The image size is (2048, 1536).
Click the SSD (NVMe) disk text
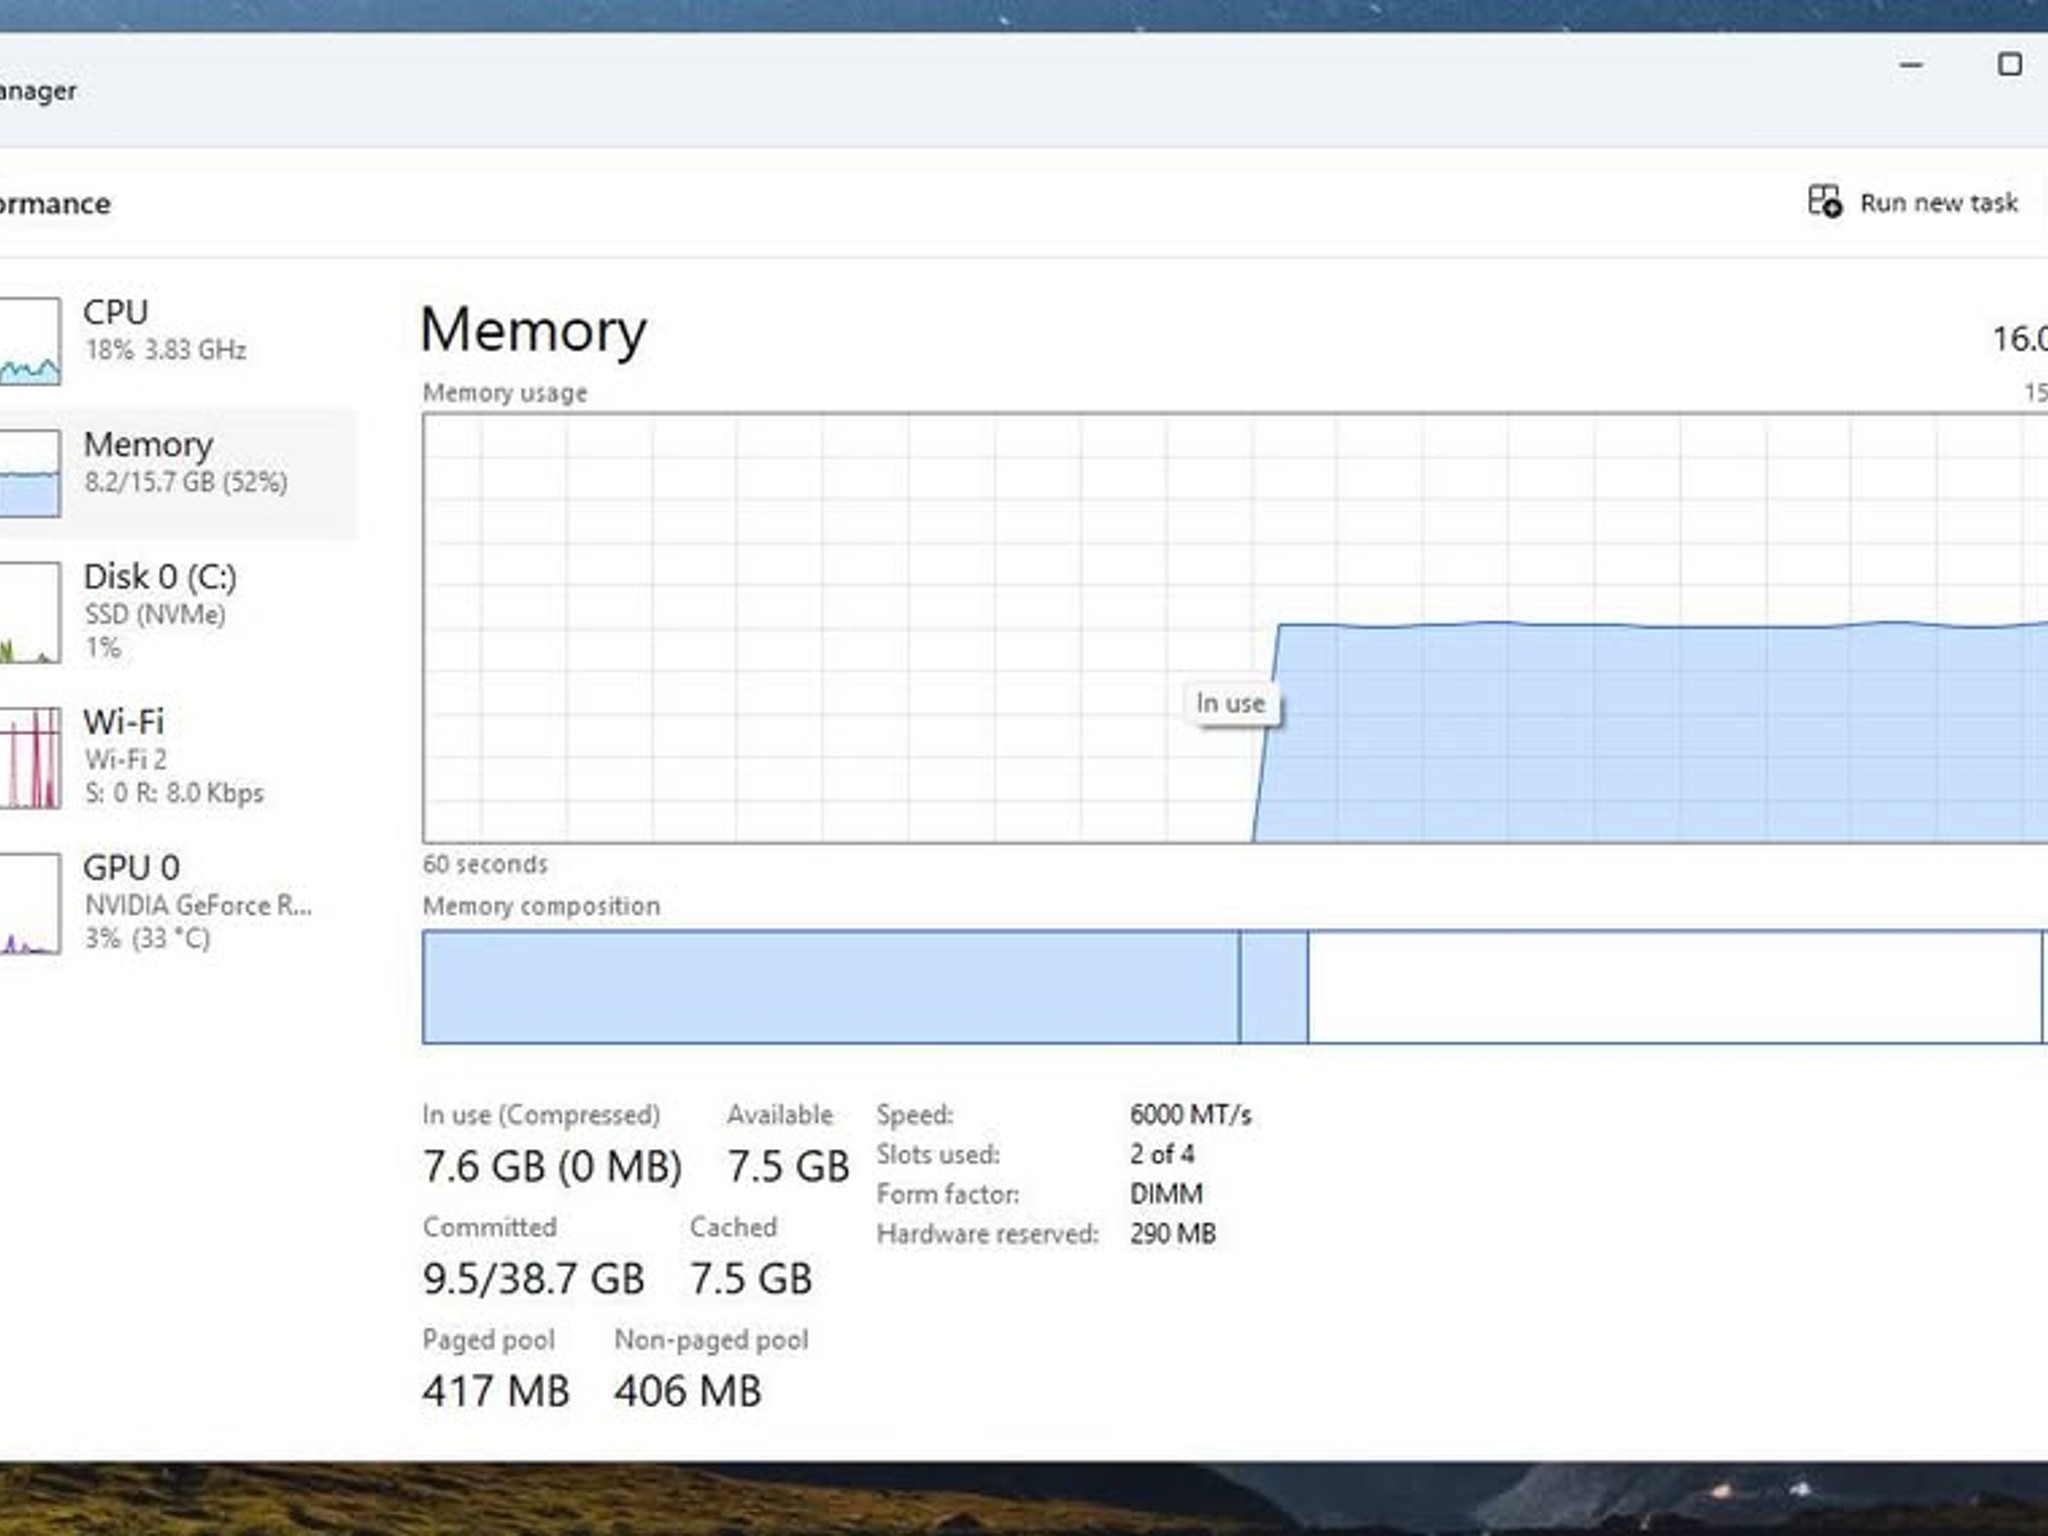tap(155, 614)
